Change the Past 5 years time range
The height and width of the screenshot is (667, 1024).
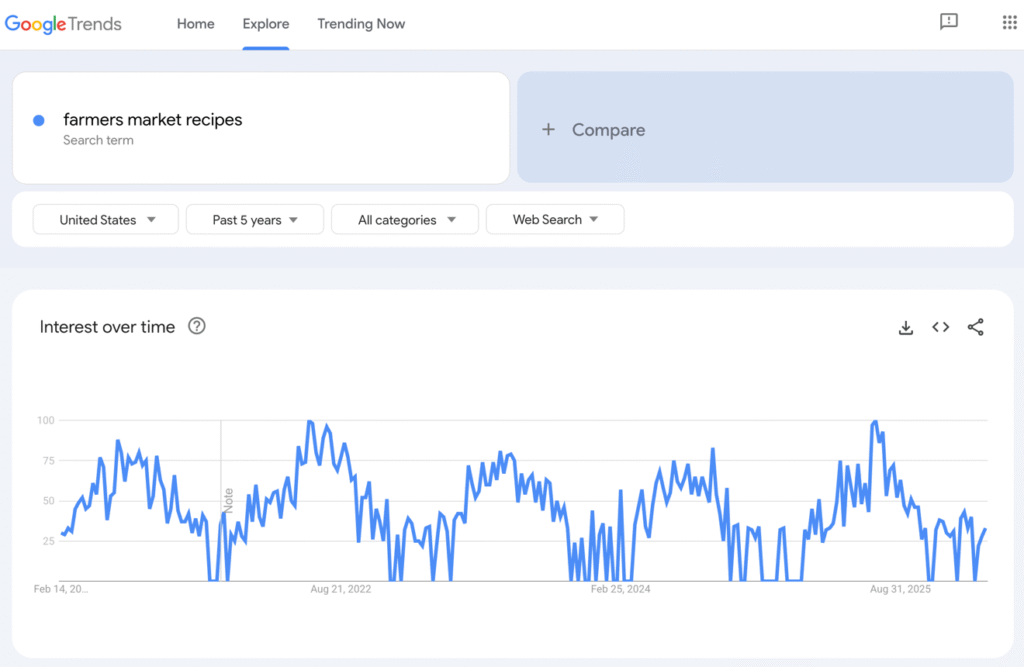254,219
